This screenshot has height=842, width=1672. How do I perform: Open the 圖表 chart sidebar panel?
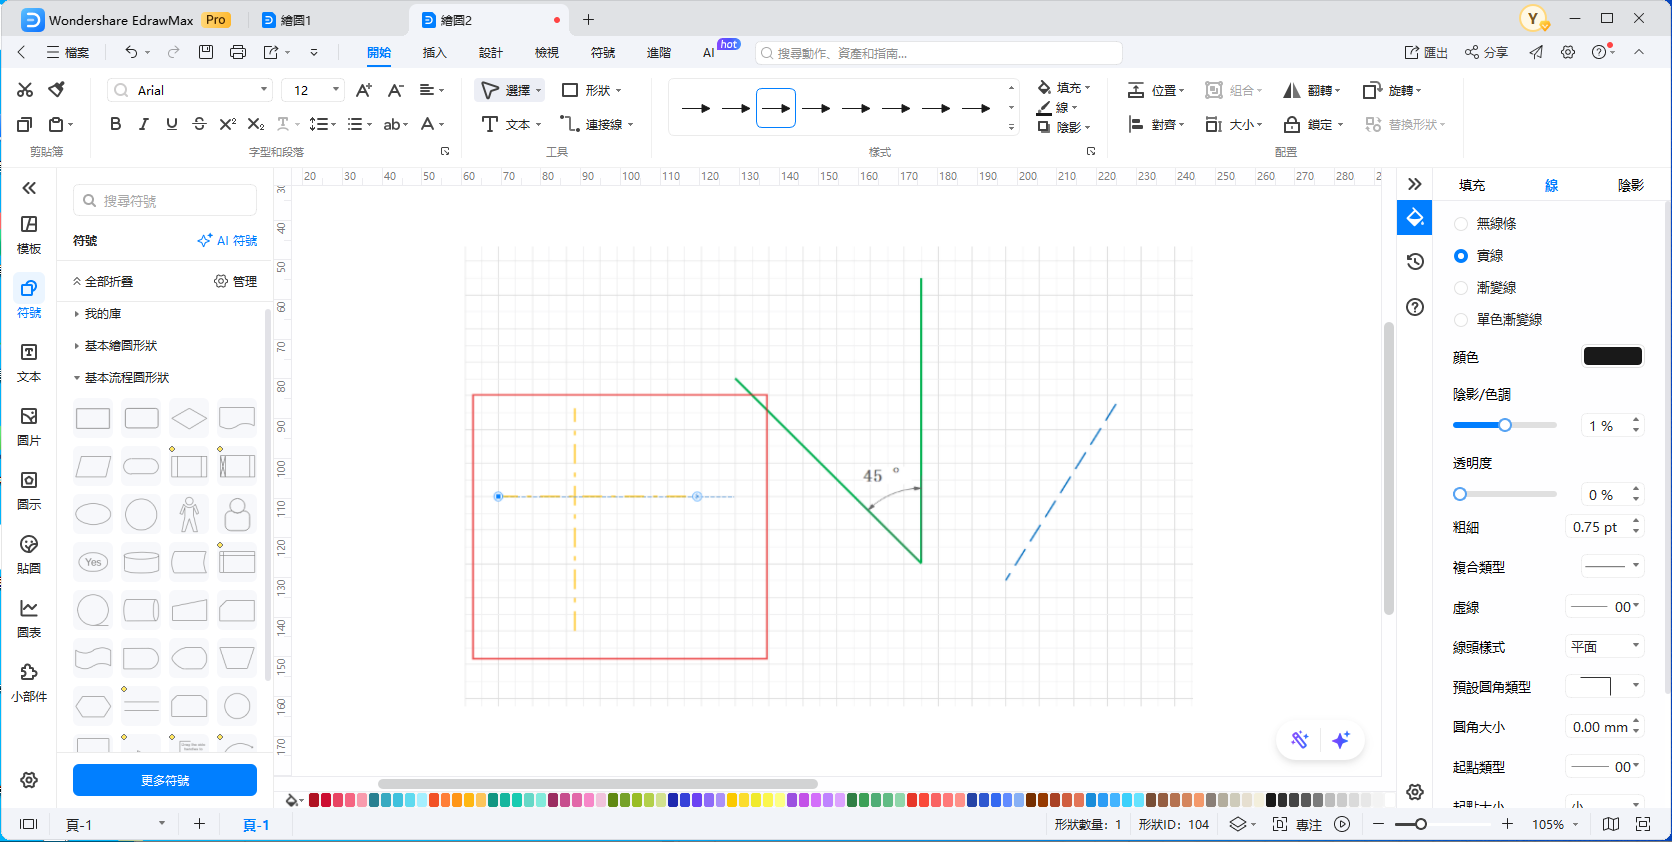pos(29,618)
